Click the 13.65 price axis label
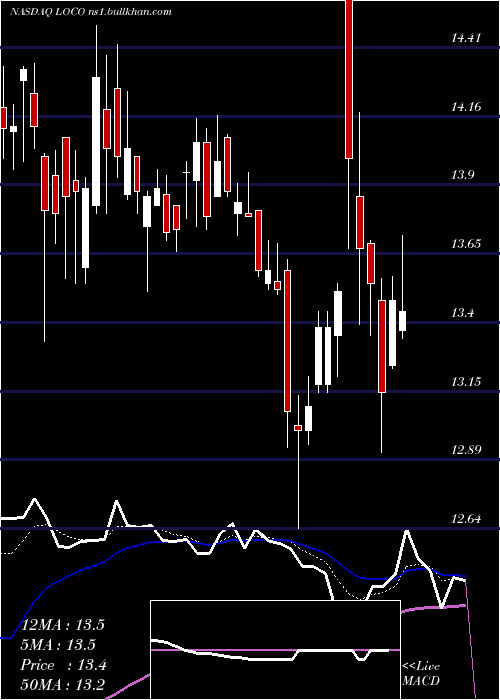Viewport: 500px width, 700px height. point(466,244)
